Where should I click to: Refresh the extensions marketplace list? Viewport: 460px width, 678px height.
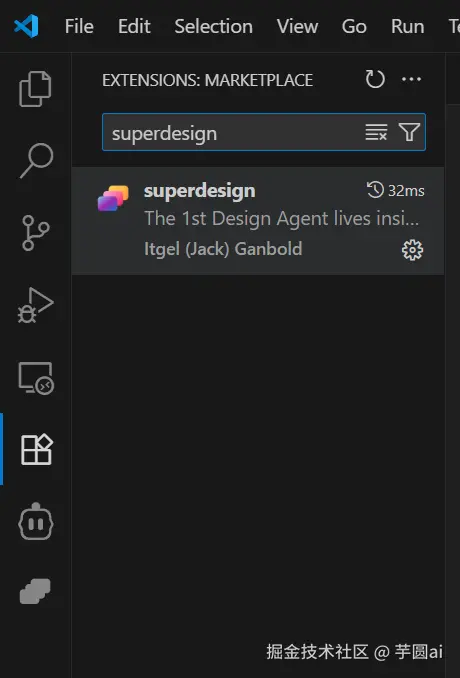375,79
